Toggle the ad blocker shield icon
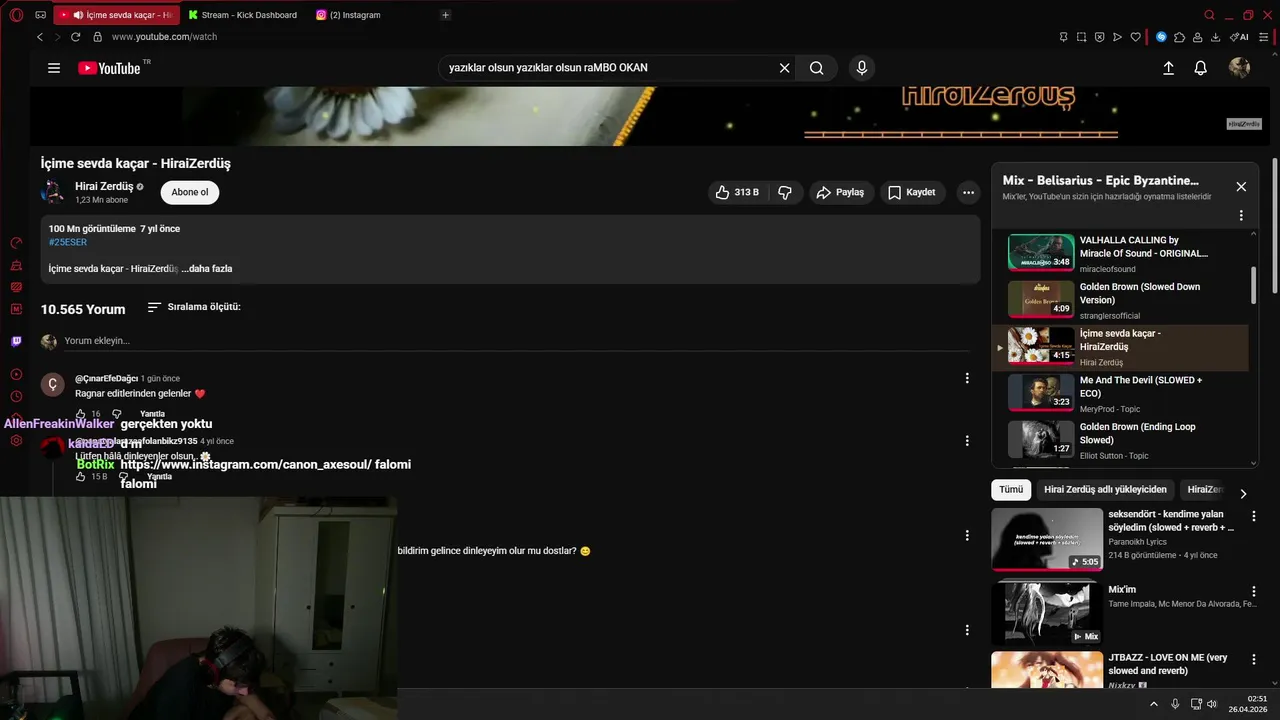 pyautogui.click(x=1099, y=37)
